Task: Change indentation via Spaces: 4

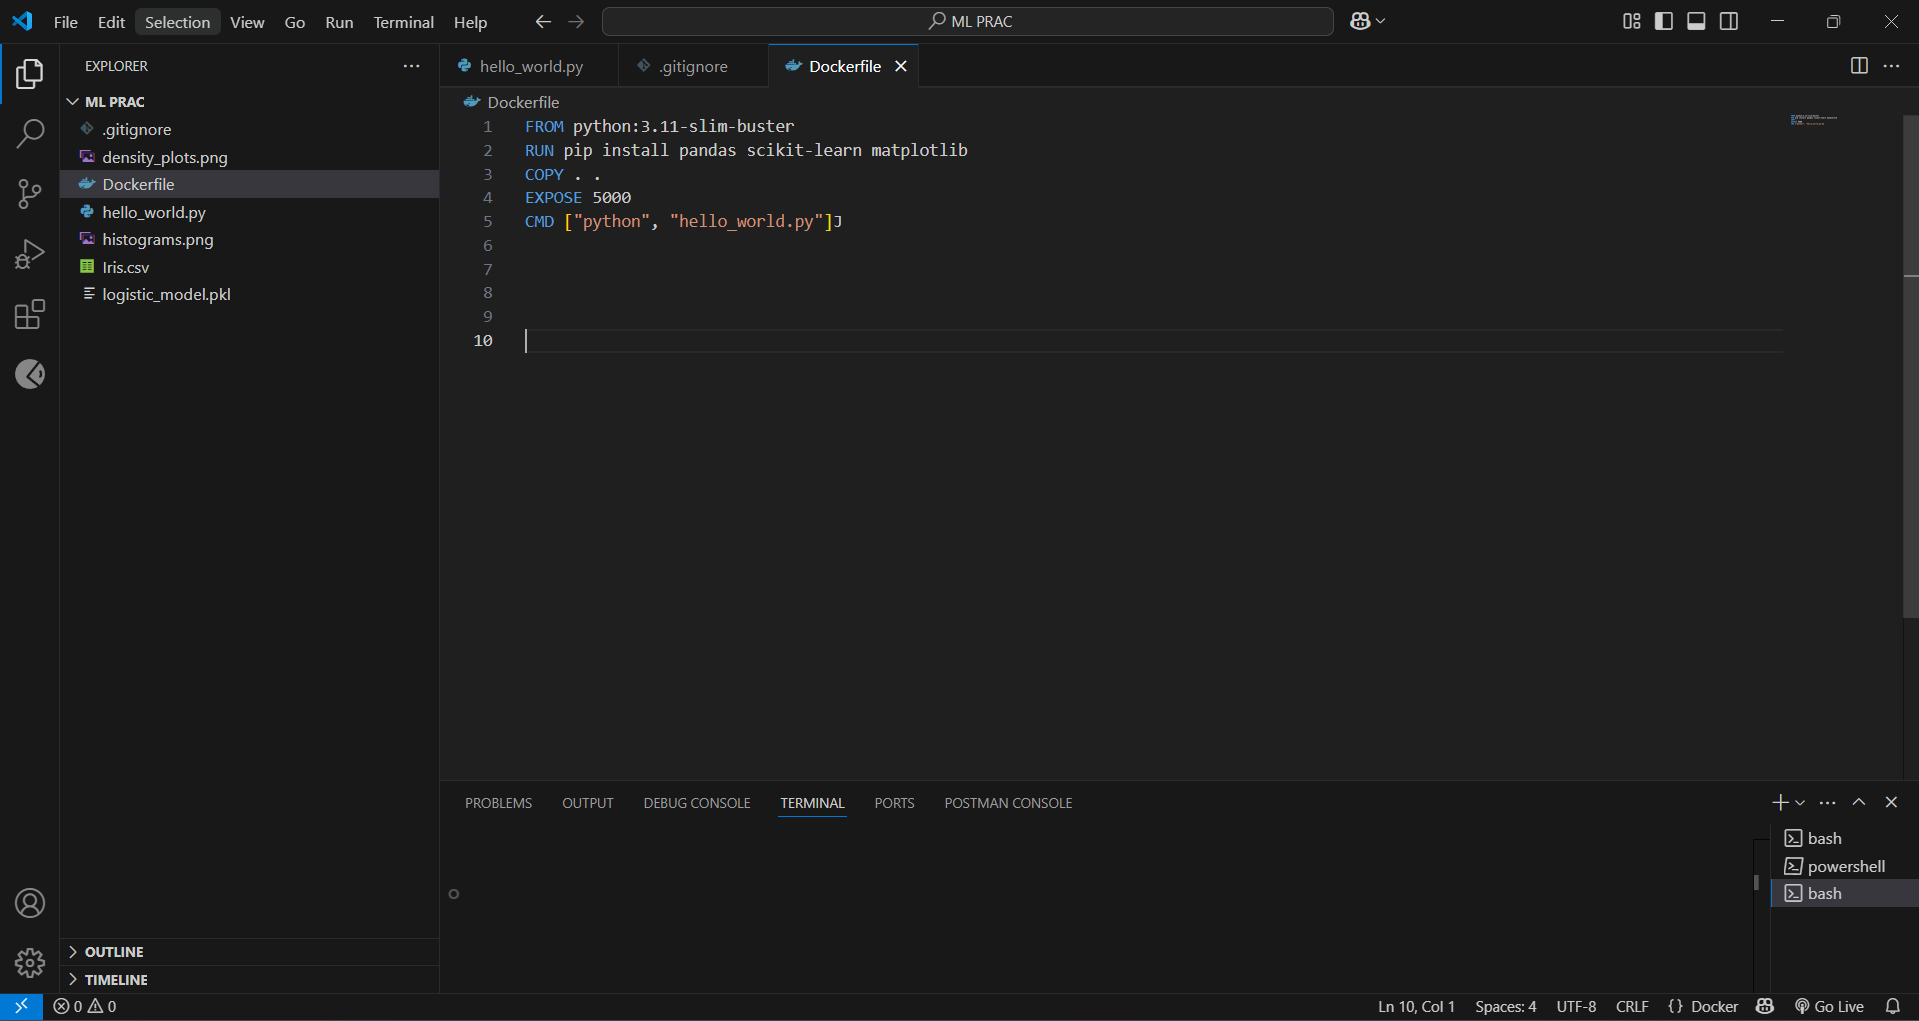Action: (x=1505, y=1006)
